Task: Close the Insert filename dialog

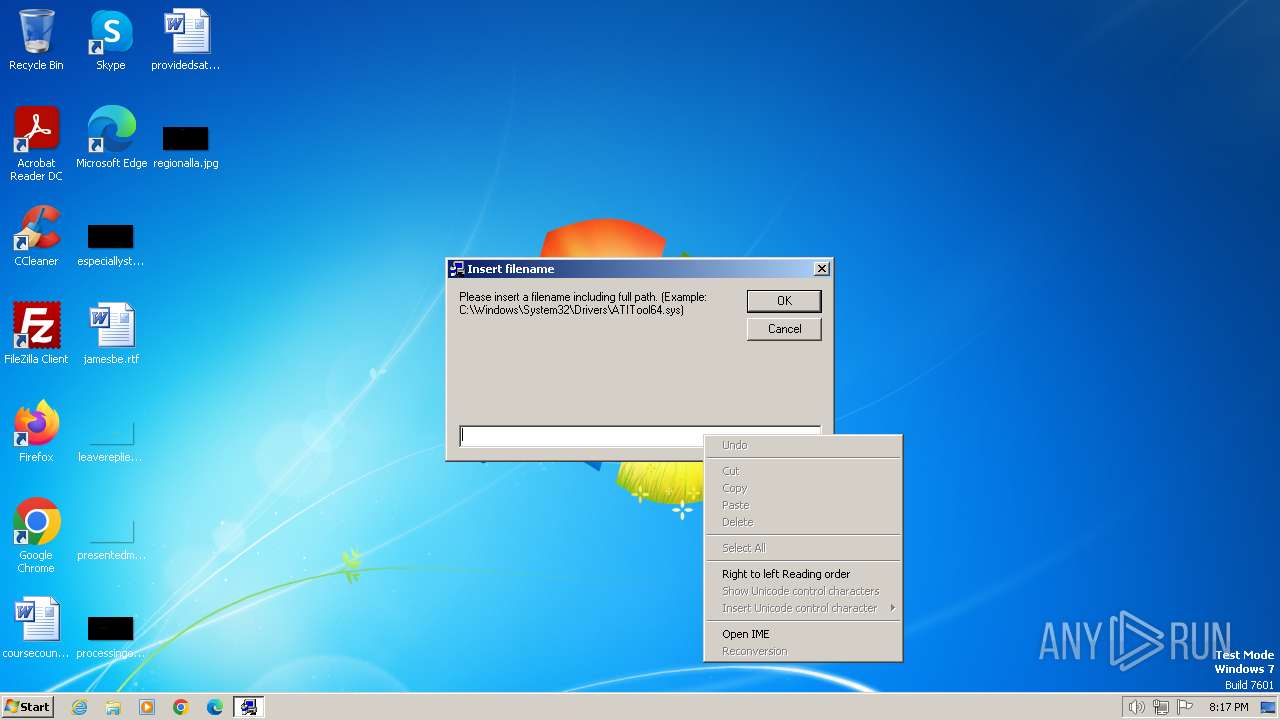Action: 822,269
